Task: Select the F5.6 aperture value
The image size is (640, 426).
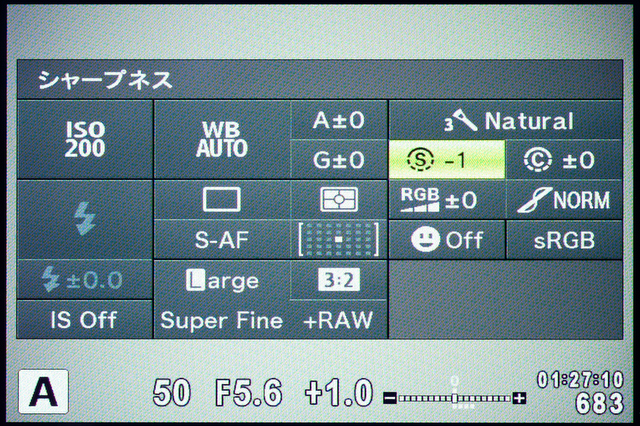Action: pyautogui.click(x=249, y=392)
